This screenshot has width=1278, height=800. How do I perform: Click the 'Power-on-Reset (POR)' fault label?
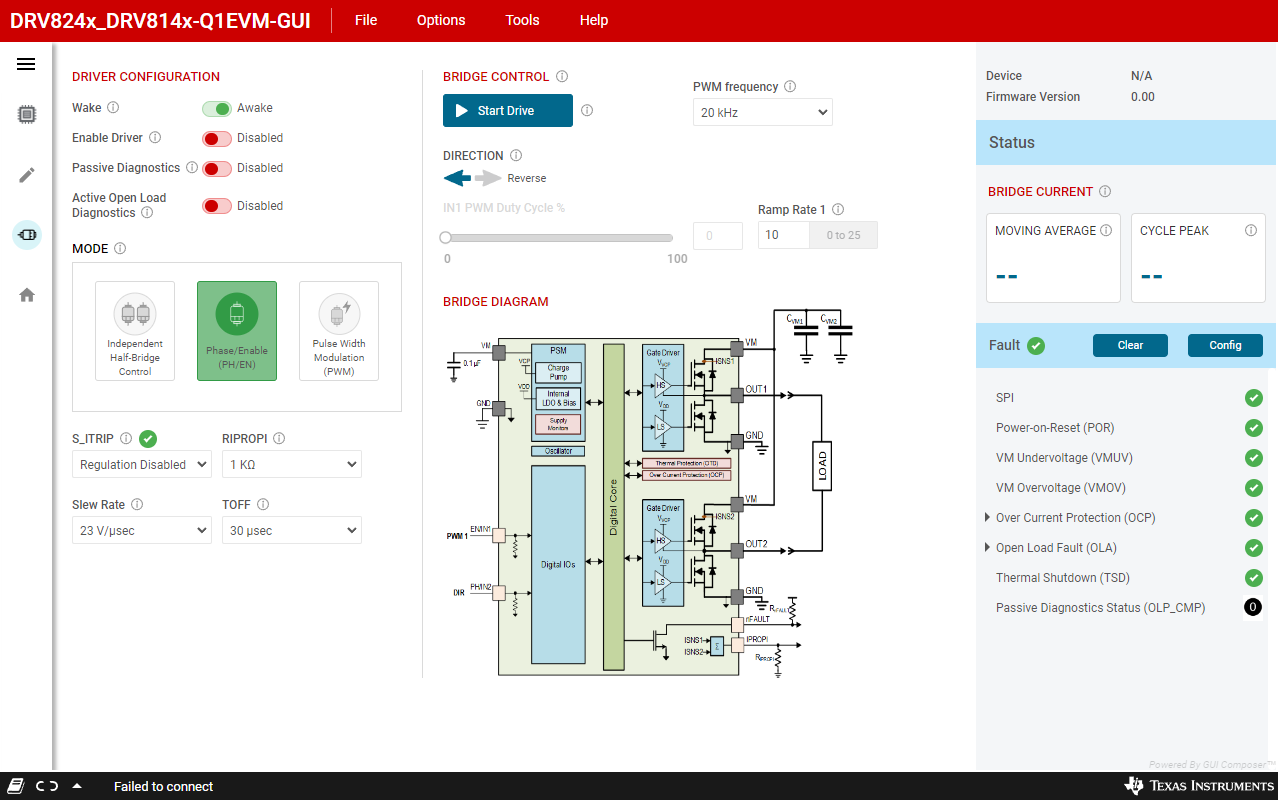click(x=1055, y=428)
